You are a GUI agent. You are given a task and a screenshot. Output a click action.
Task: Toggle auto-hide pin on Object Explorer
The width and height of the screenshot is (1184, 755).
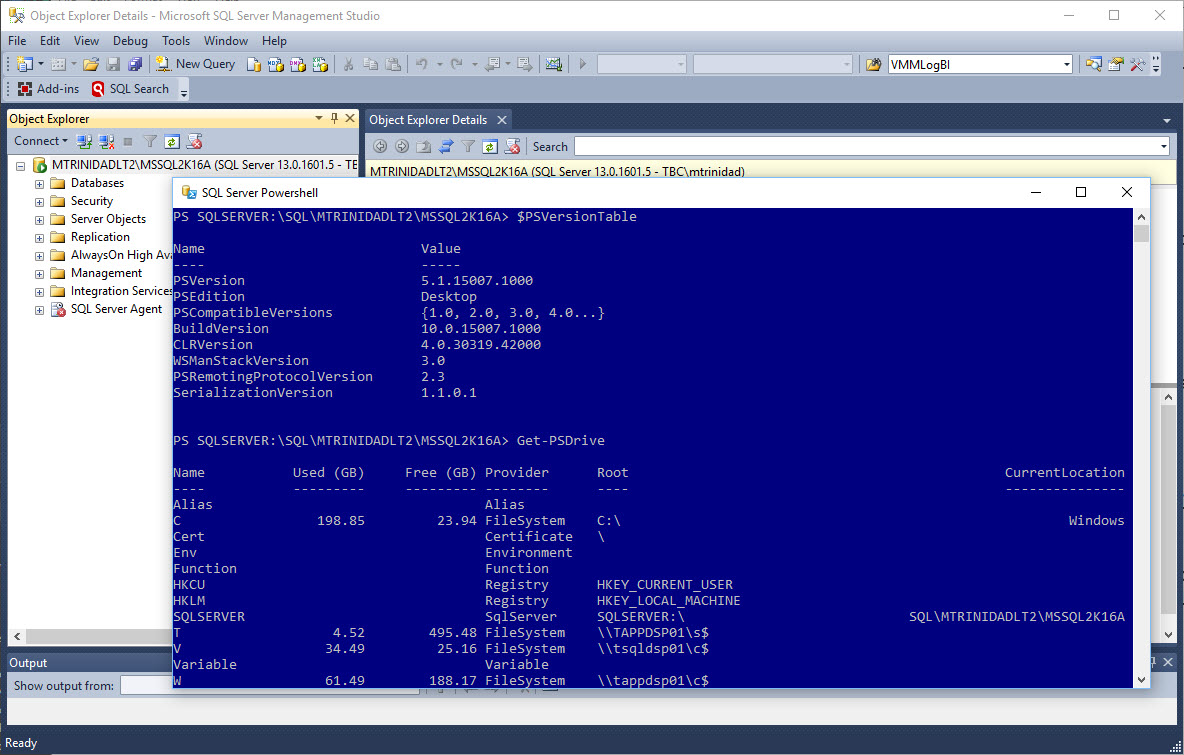point(335,119)
